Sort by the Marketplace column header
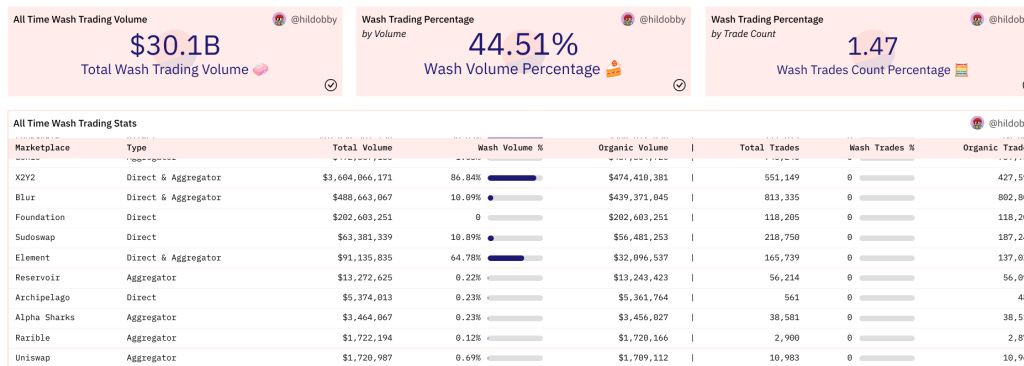The image size is (1024, 366). (x=42, y=148)
